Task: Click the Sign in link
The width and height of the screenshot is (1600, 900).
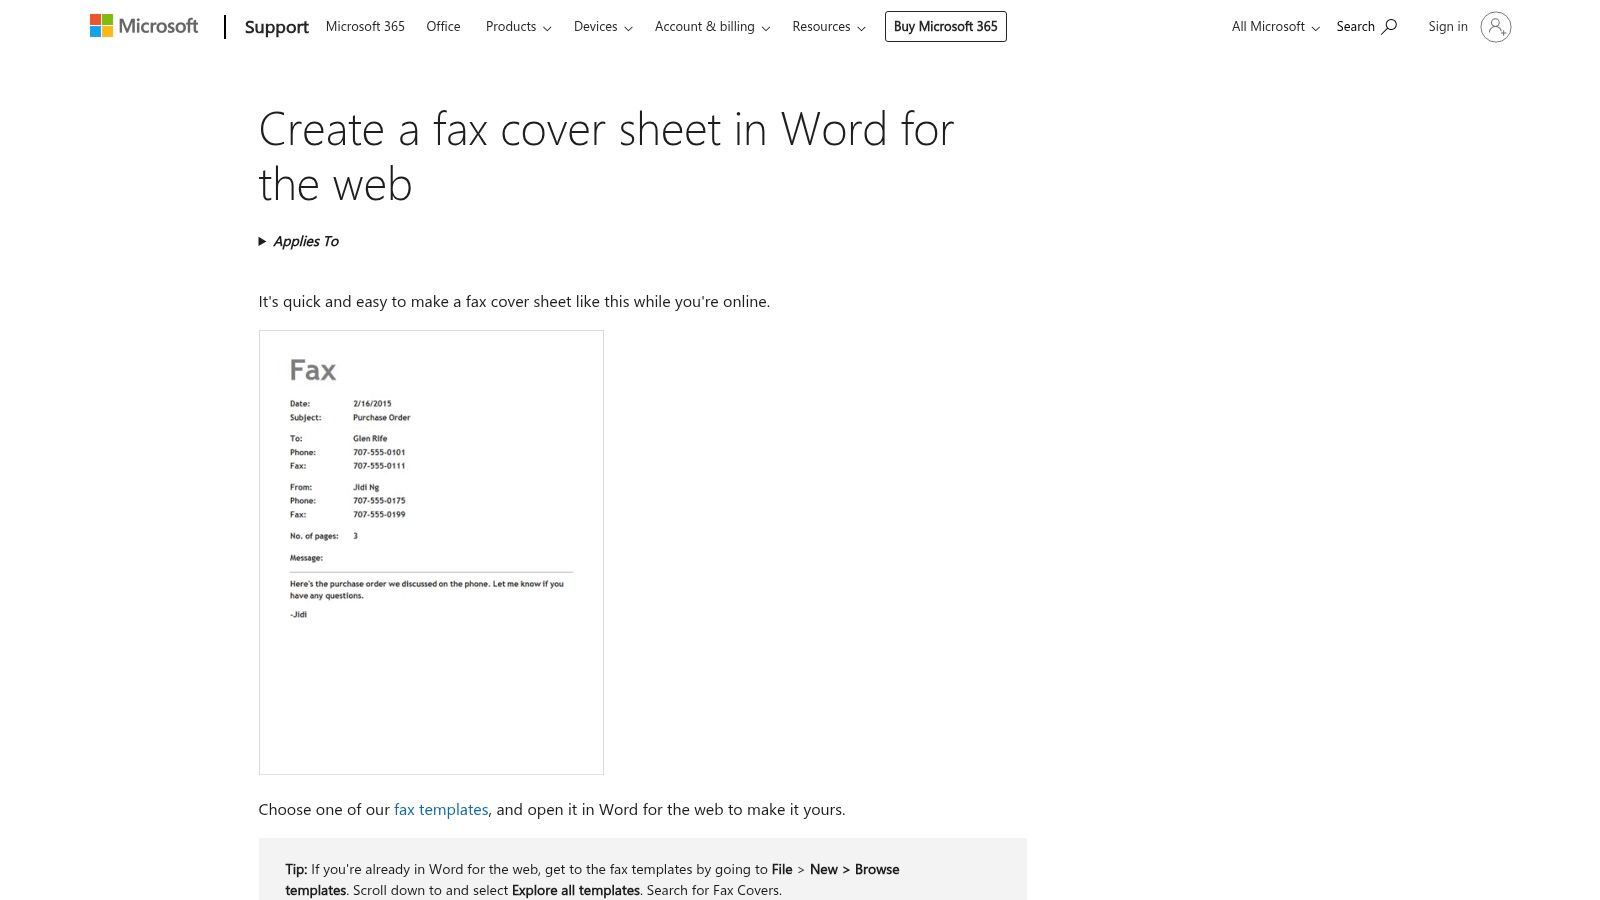Action: 1447,26
